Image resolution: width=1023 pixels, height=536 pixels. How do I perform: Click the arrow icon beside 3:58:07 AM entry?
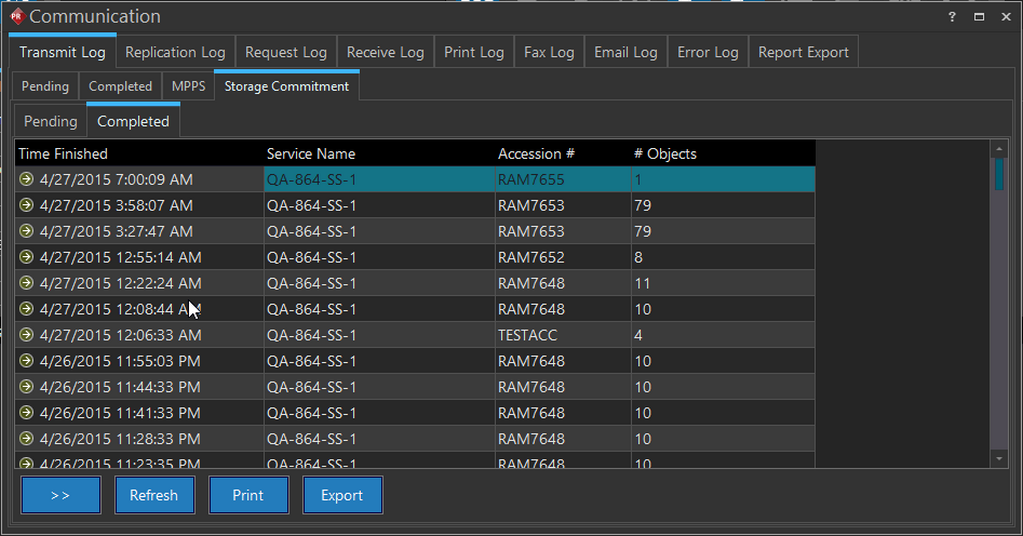[27, 206]
